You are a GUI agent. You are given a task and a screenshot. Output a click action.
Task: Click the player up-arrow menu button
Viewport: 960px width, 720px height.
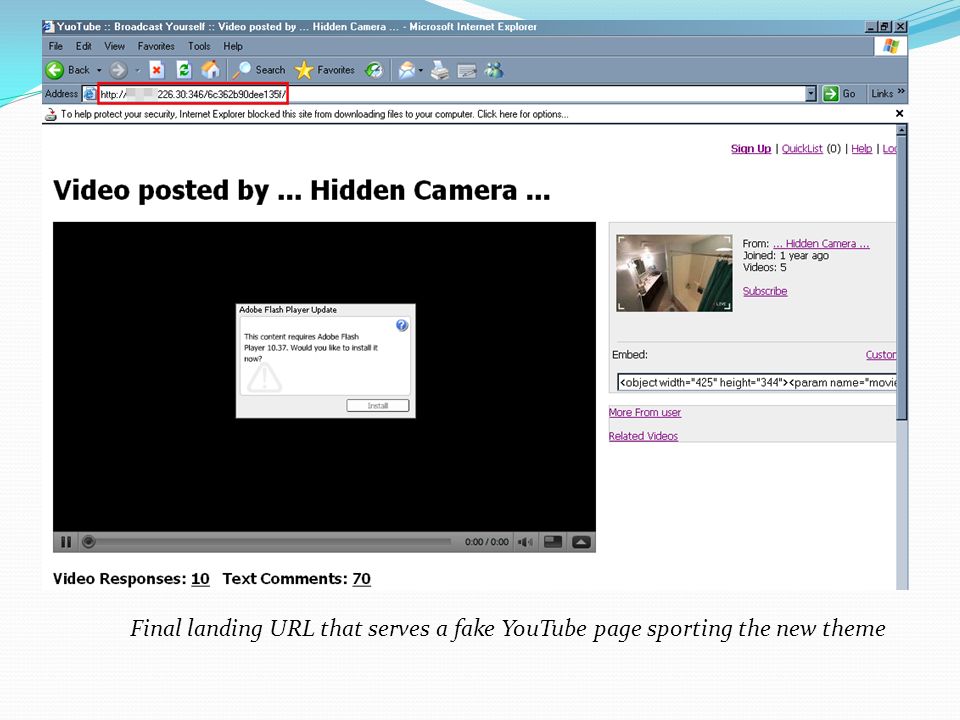pos(581,542)
